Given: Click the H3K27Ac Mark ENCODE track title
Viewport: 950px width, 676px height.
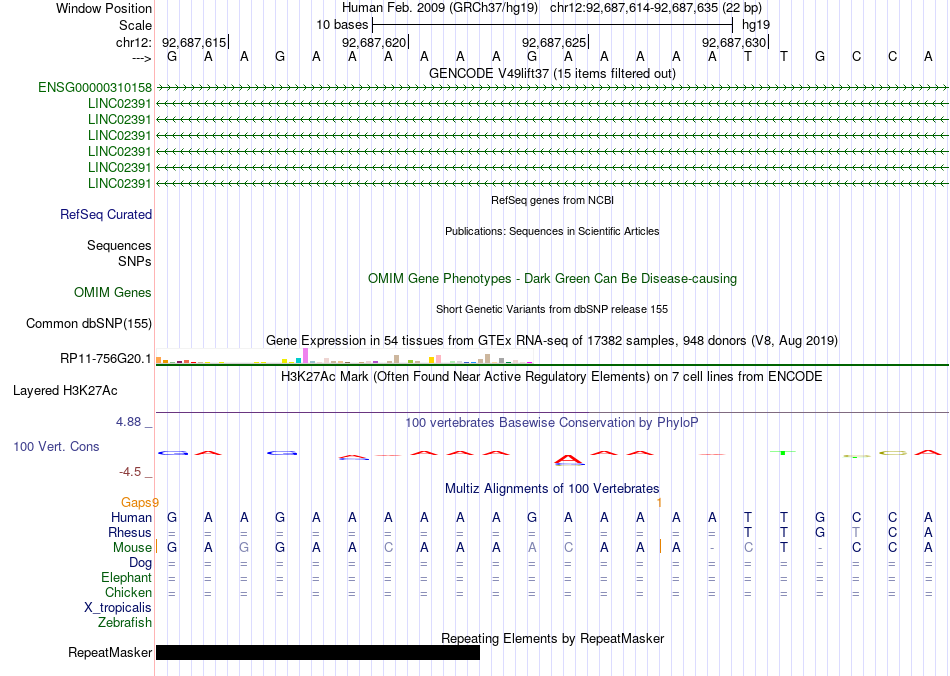Looking at the screenshot, I should (552, 377).
